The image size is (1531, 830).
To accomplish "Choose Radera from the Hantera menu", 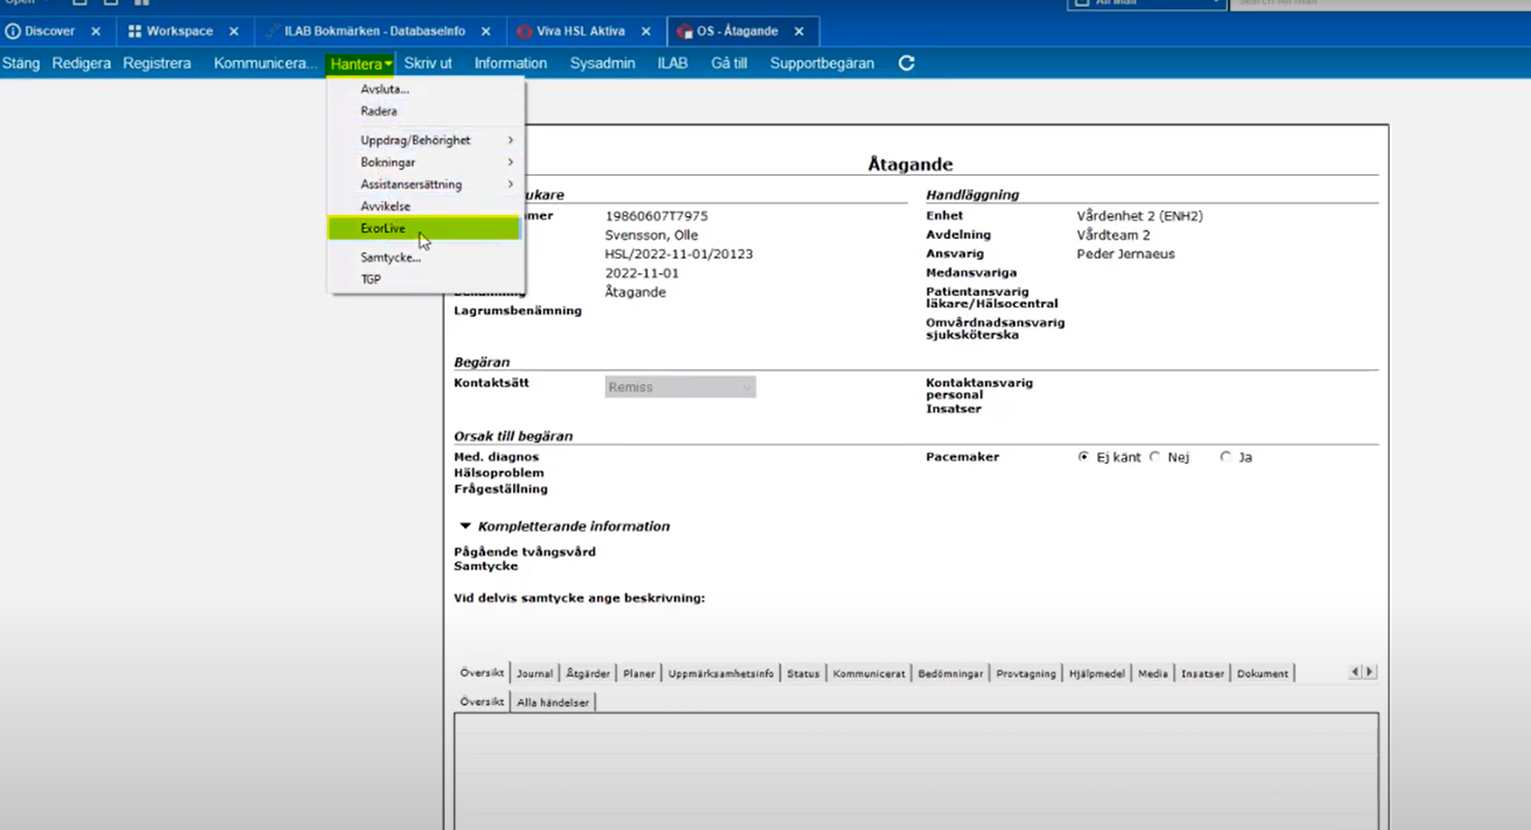I will tap(424, 111).
